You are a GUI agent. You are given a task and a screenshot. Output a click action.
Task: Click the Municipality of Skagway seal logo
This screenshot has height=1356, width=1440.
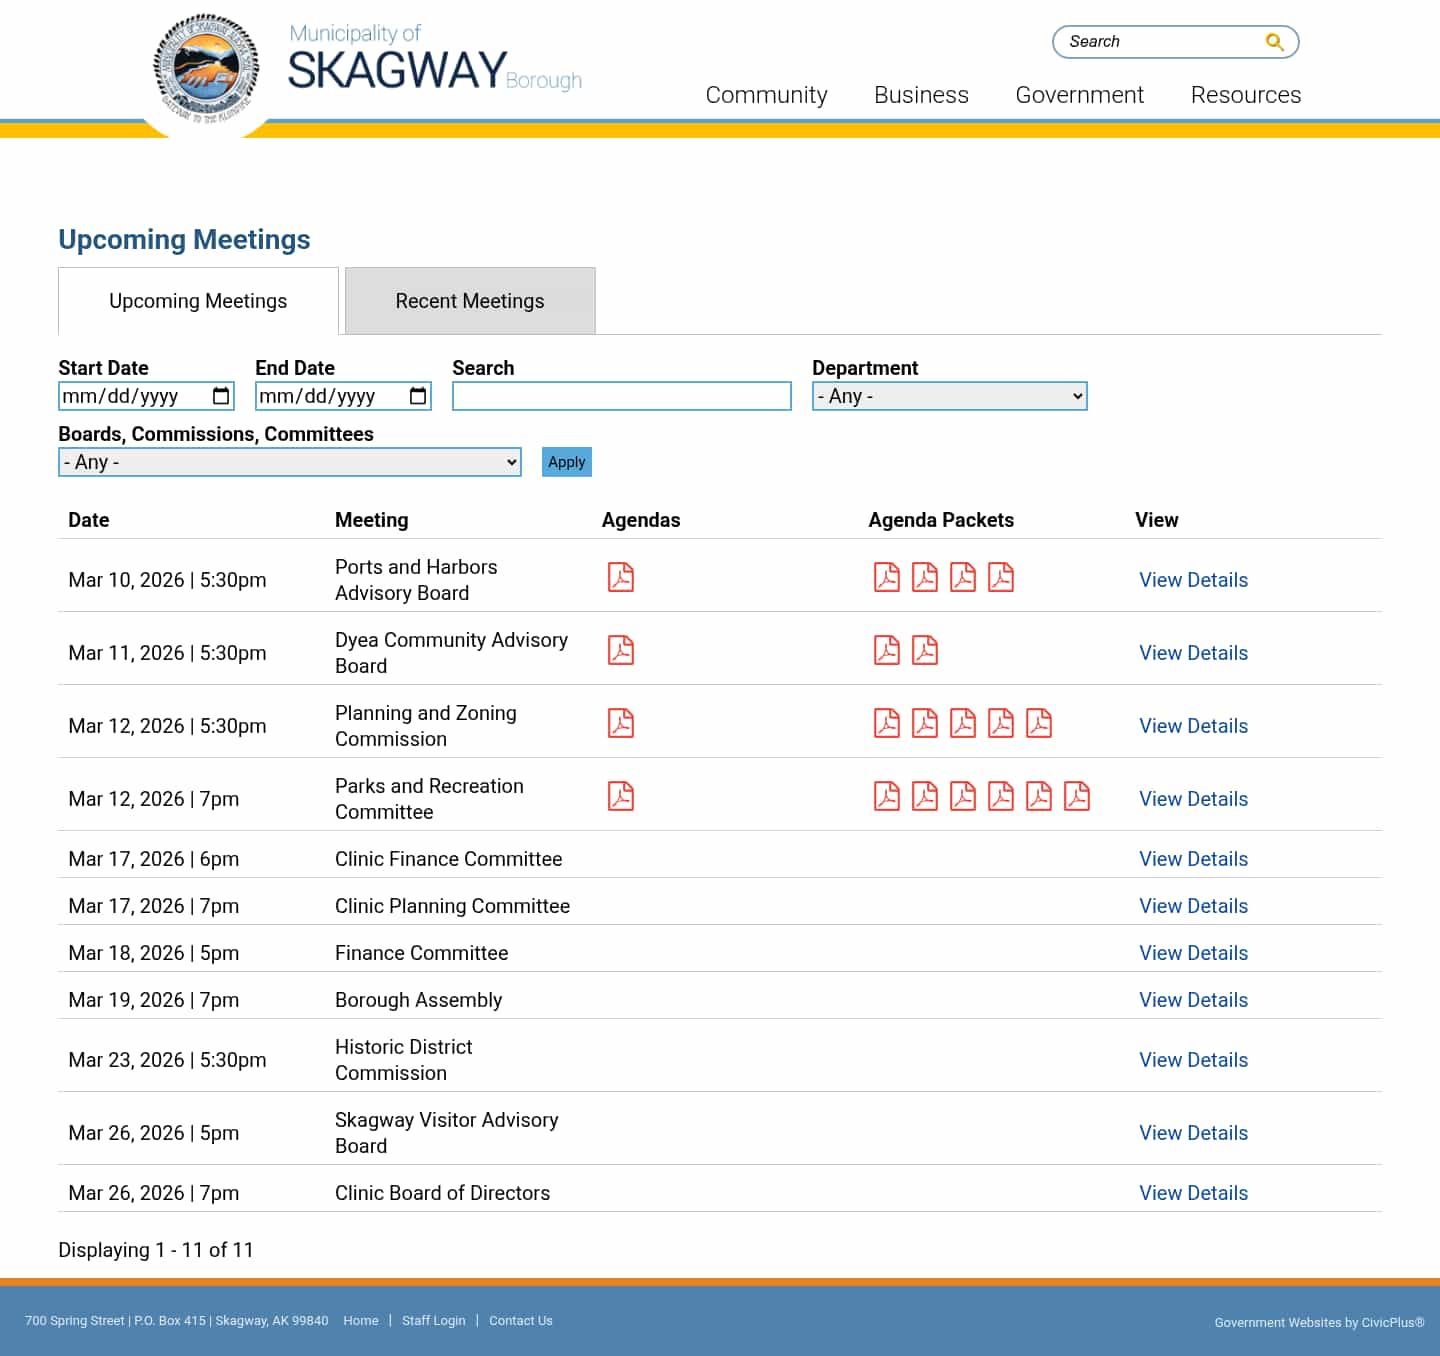pos(204,65)
